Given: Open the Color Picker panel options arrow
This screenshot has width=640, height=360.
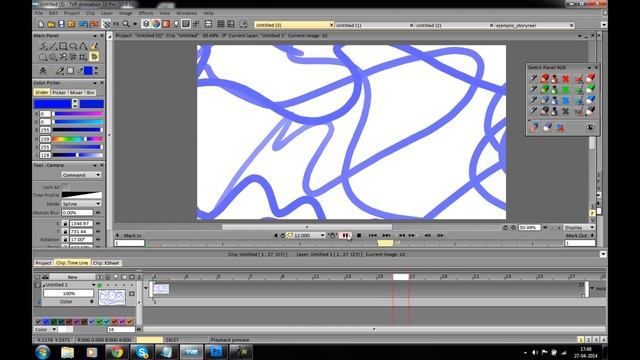Looking at the screenshot, I should pos(95,83).
